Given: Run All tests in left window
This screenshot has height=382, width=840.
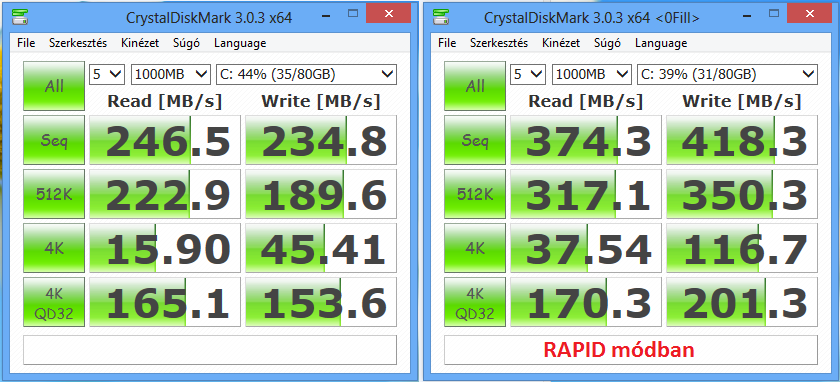Looking at the screenshot, I should [54, 86].
